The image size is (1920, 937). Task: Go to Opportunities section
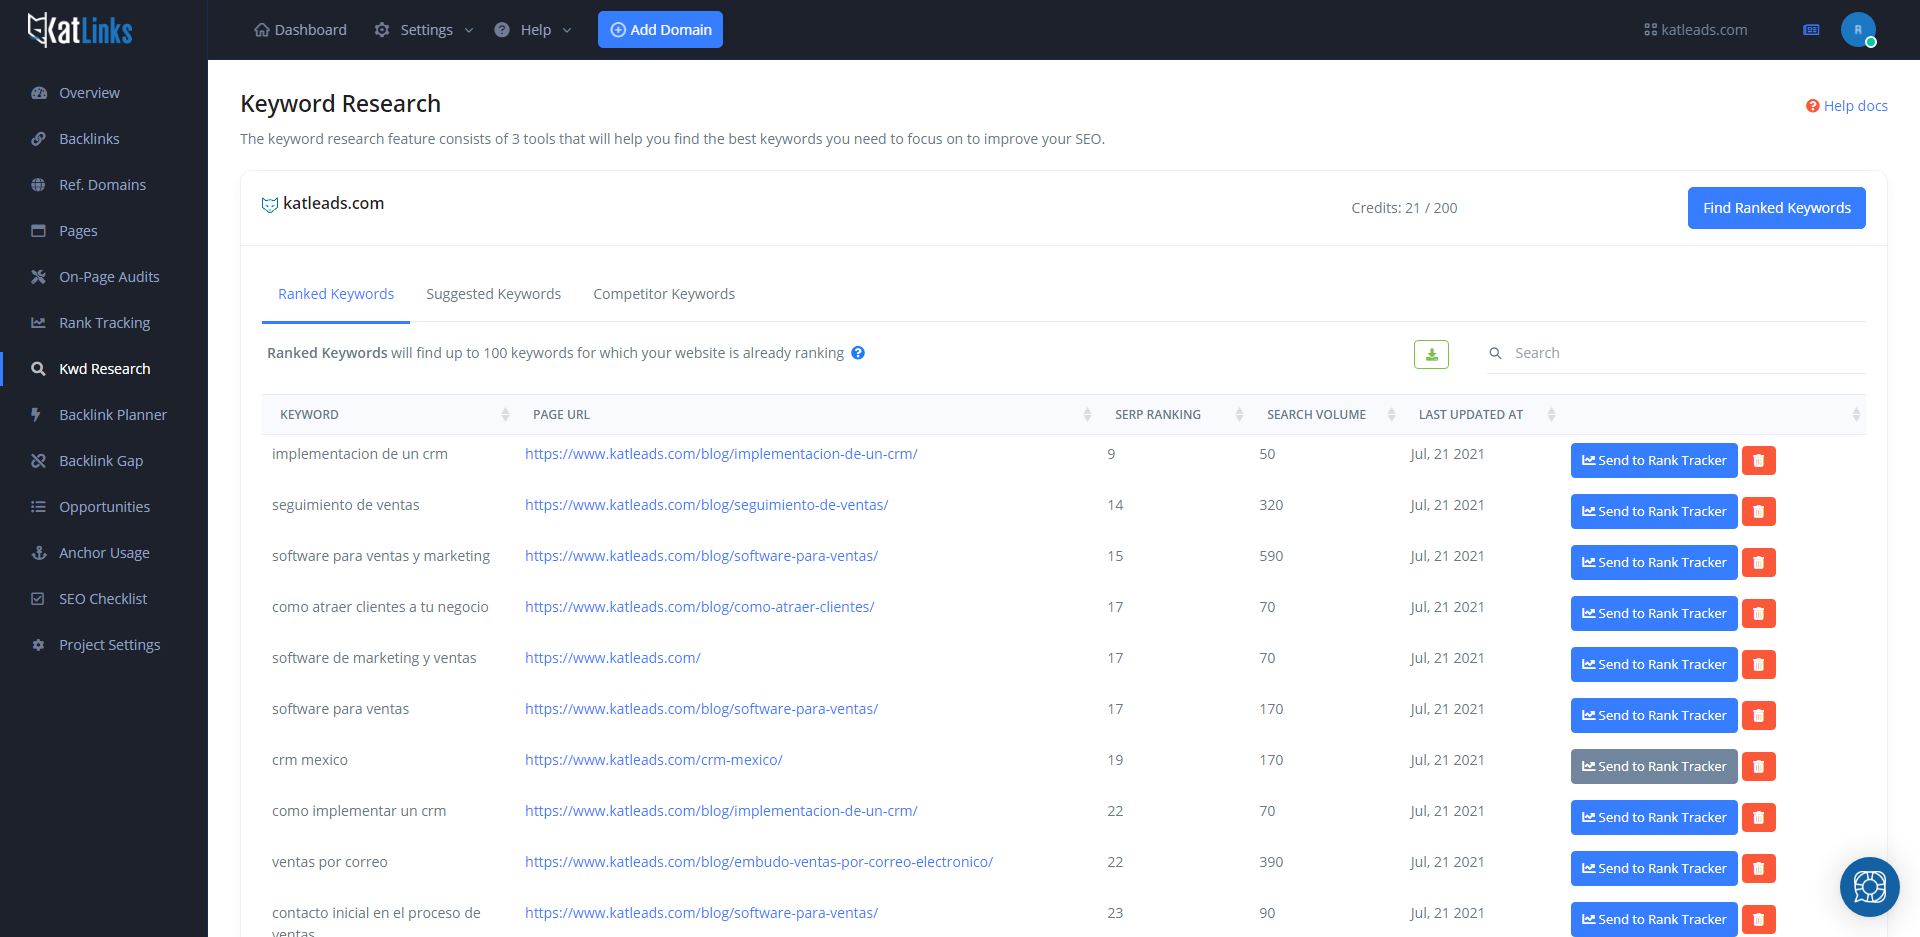pyautogui.click(x=104, y=507)
